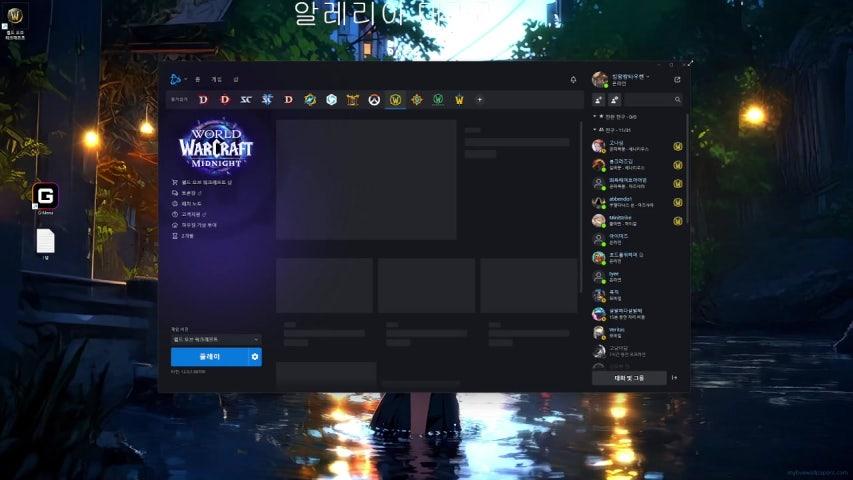The image size is (853, 480).
Task: Click the WoW icon beside MindStrike
Action: coord(678,221)
